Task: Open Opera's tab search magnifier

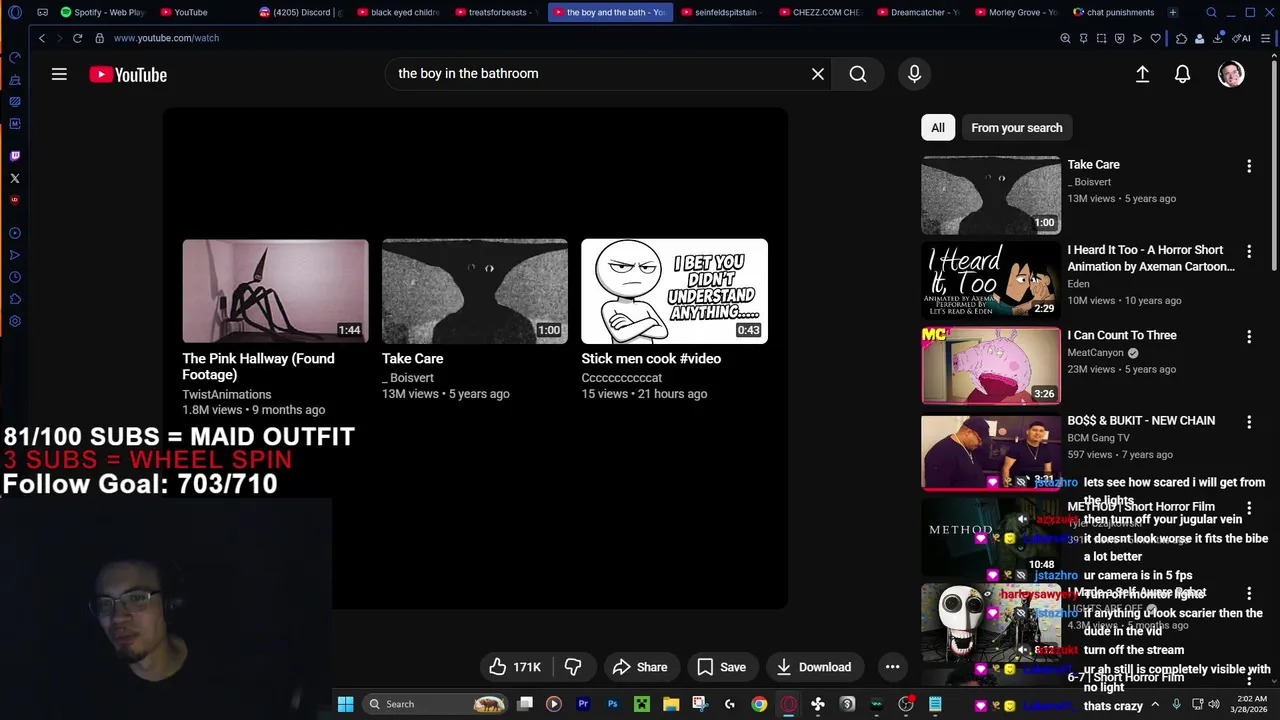Action: pyautogui.click(x=1211, y=12)
